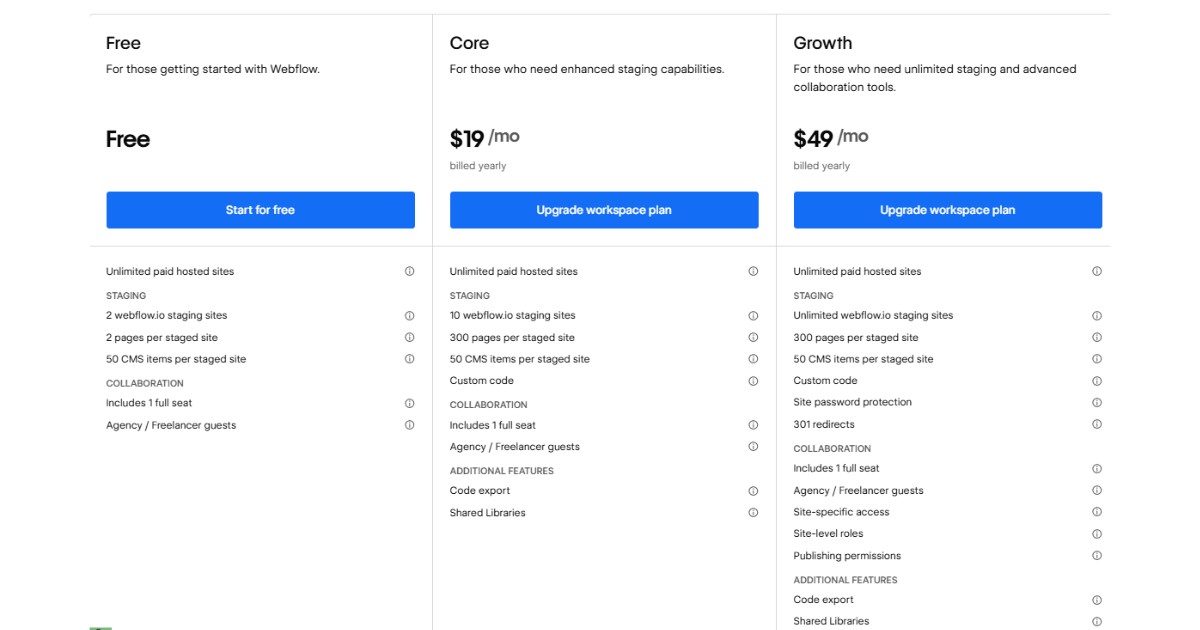Open info for Unlimited webflow.io staging sites
This screenshot has height=630, width=1200.
1097,316
